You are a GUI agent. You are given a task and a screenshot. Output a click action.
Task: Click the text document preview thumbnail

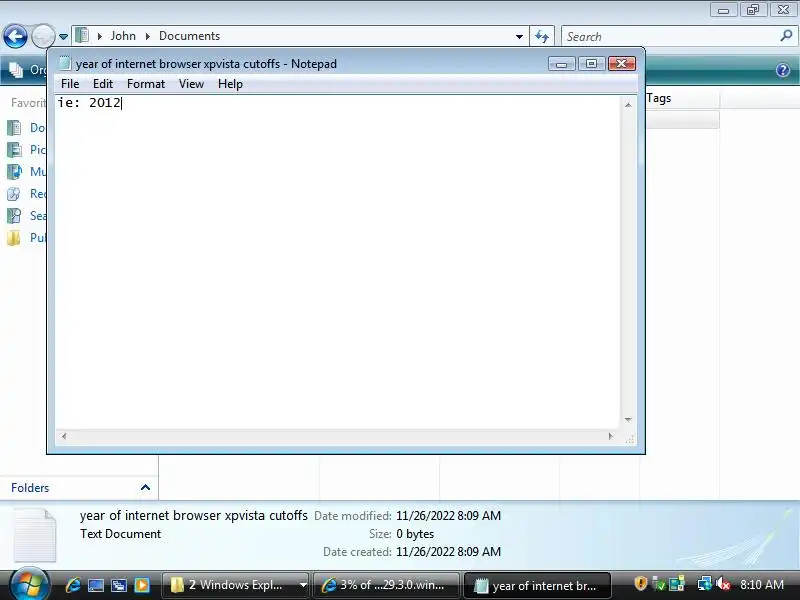coord(35,535)
